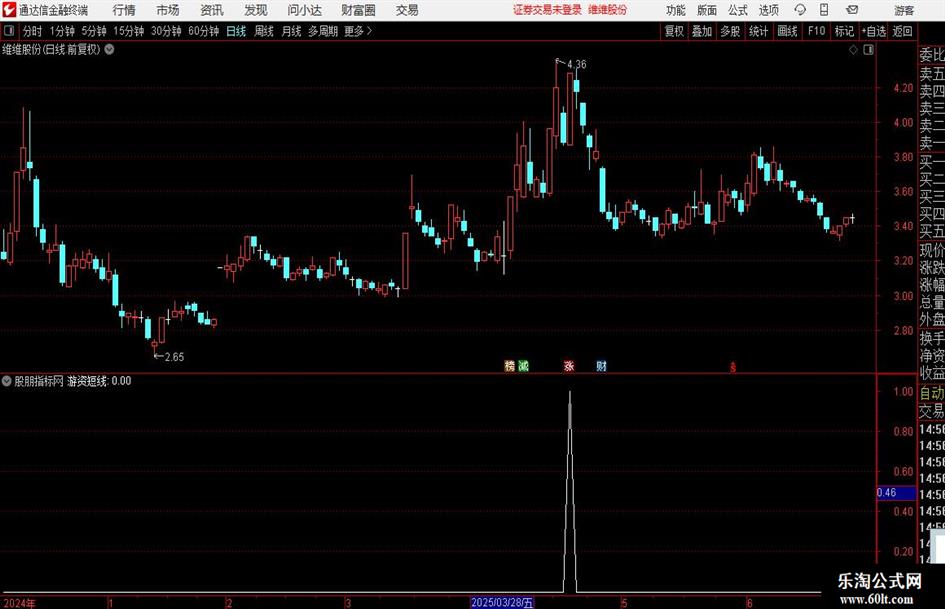Switch to the 60分钟 period tab
This screenshot has height=609, width=945.
[x=204, y=31]
